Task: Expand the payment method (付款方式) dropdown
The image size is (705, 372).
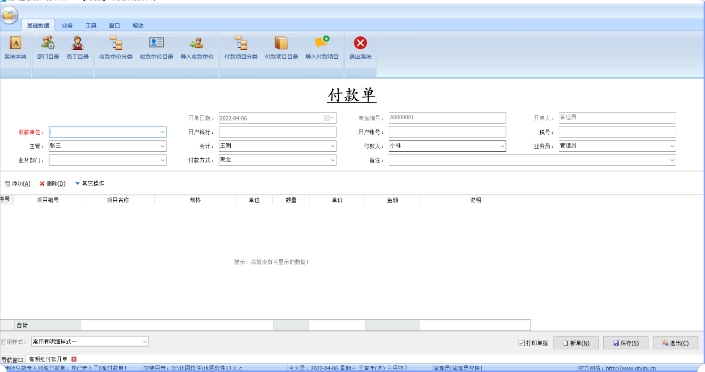Action: [332, 160]
